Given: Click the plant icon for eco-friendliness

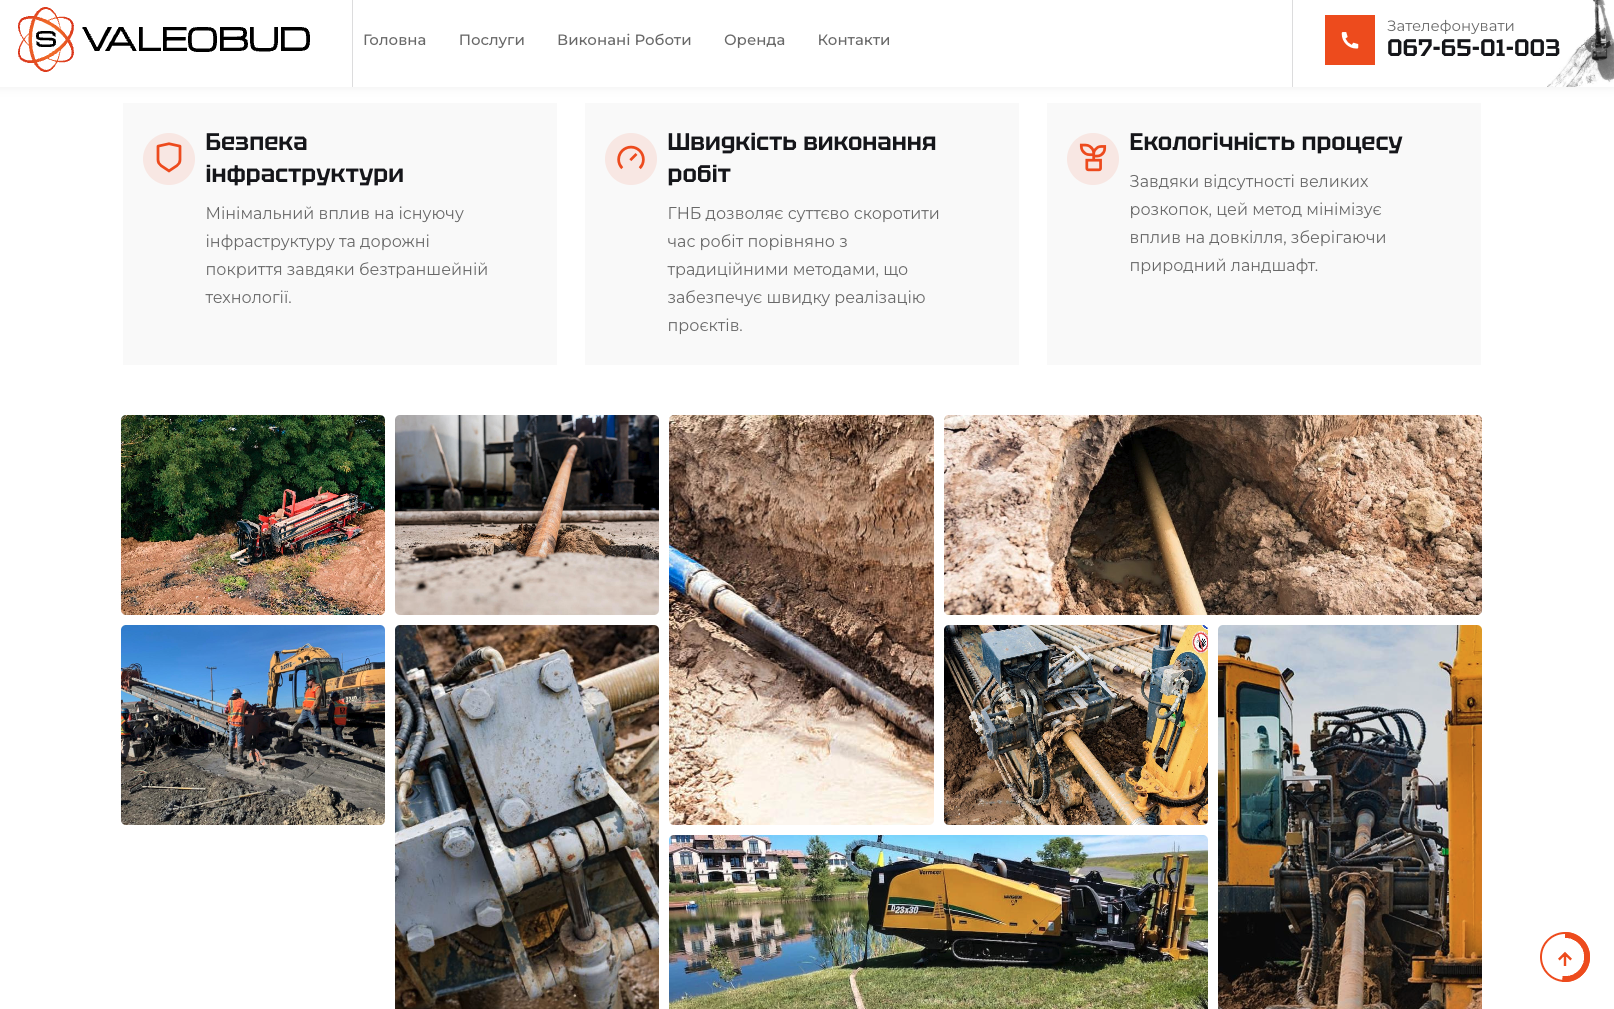Looking at the screenshot, I should (1093, 159).
